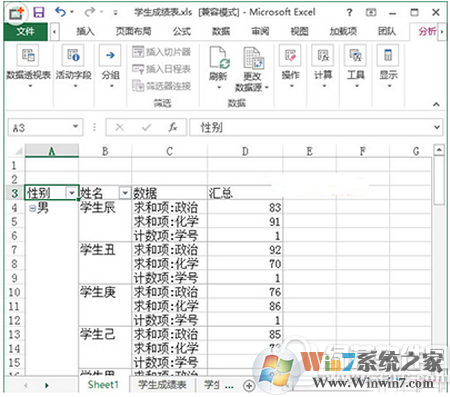This screenshot has width=450, height=397.
Task: Click the Name Box showing A3
Action: pos(45,127)
